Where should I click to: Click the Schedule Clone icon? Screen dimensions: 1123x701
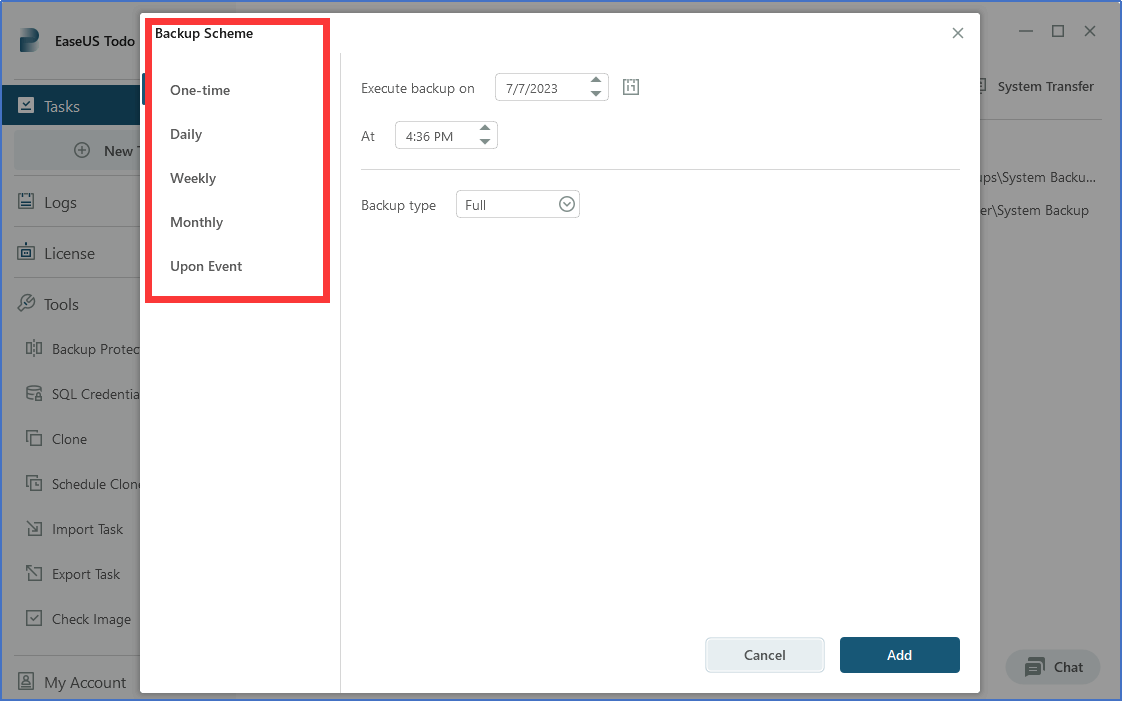(34, 483)
